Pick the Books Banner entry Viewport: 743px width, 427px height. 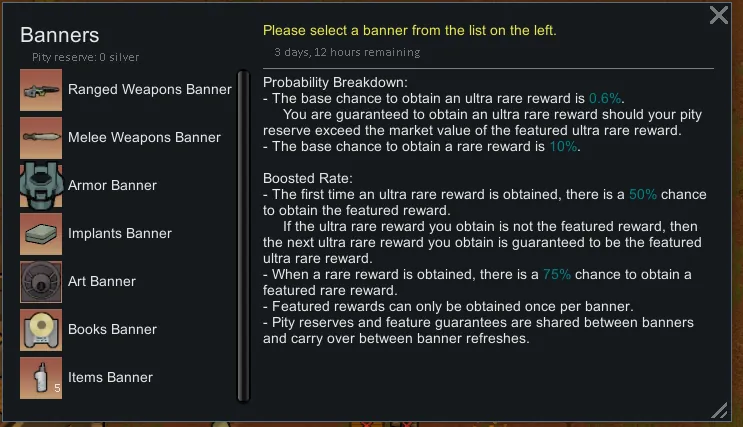[x=112, y=330]
